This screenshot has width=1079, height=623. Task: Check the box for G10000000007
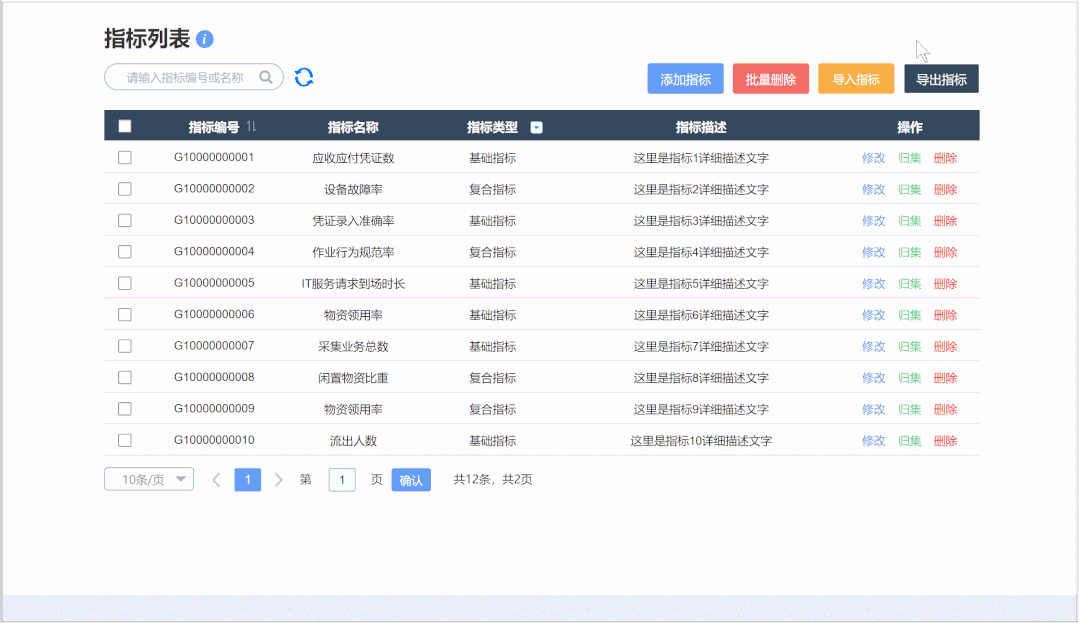(x=125, y=346)
